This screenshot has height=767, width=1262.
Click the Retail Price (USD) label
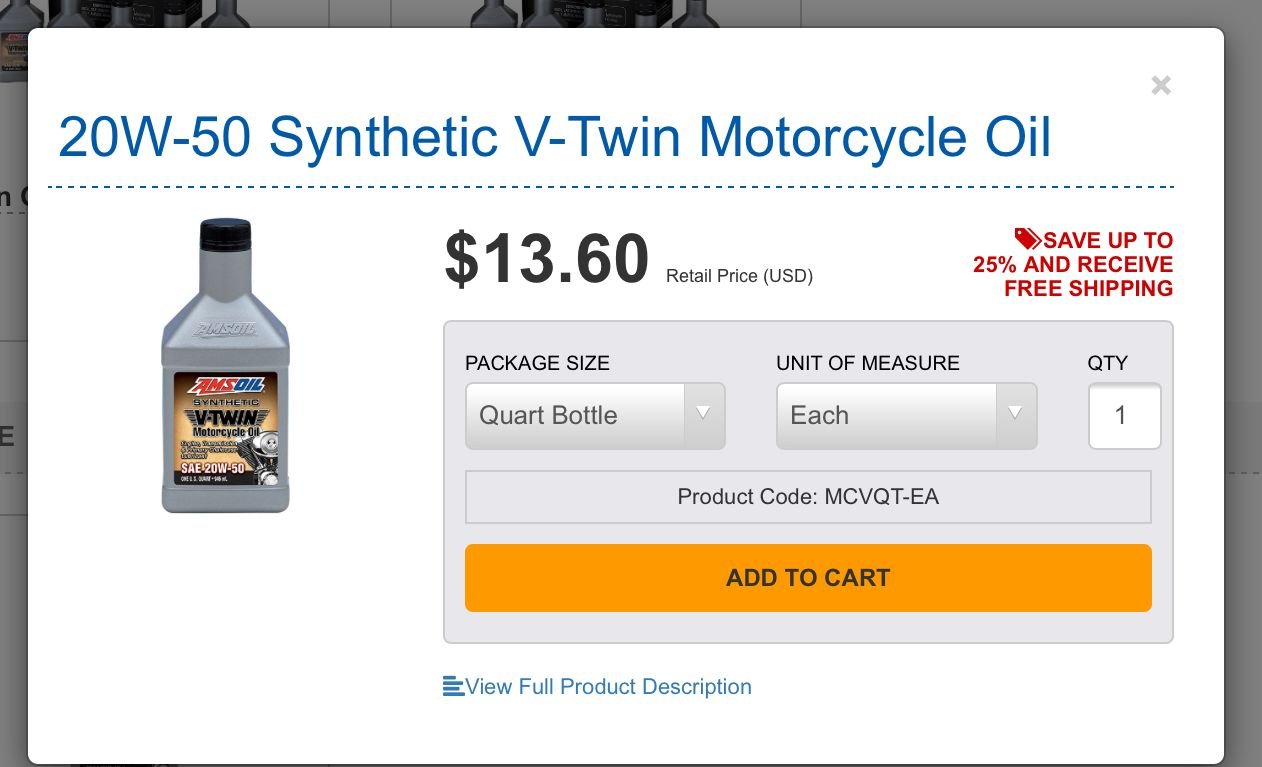tap(739, 276)
